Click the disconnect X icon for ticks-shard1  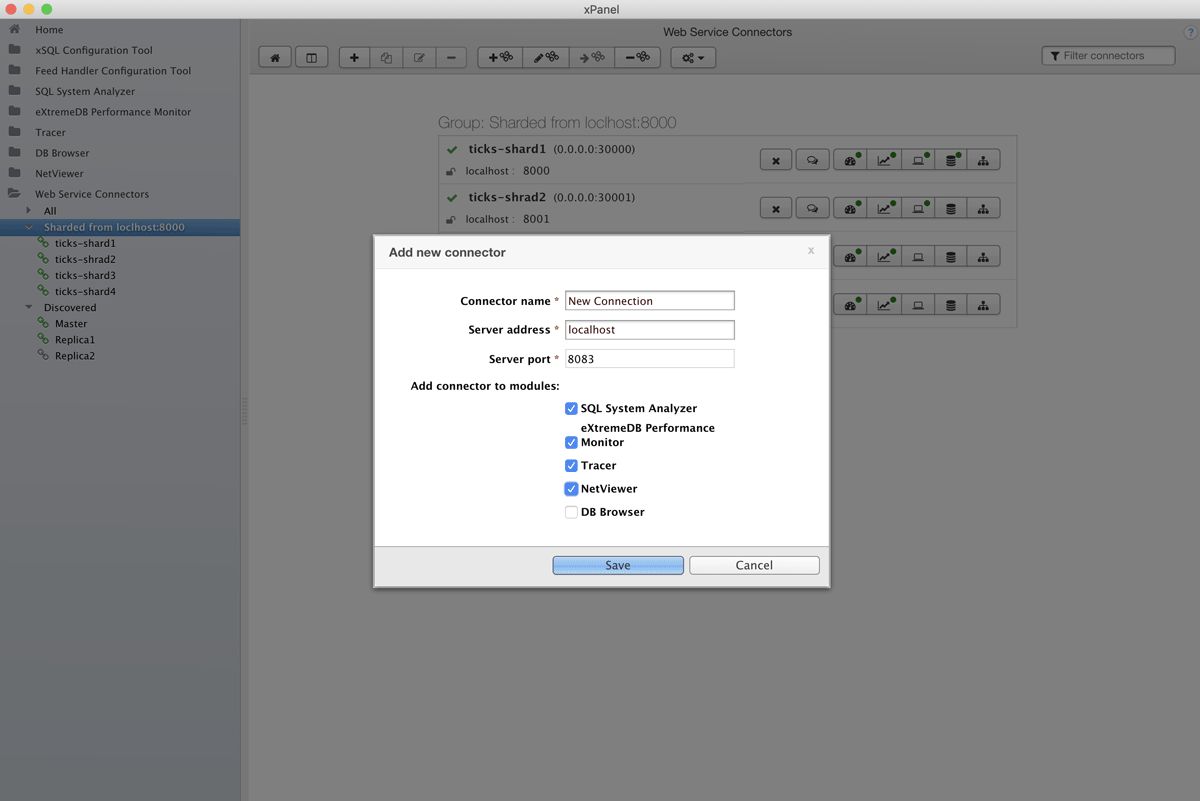click(x=776, y=160)
